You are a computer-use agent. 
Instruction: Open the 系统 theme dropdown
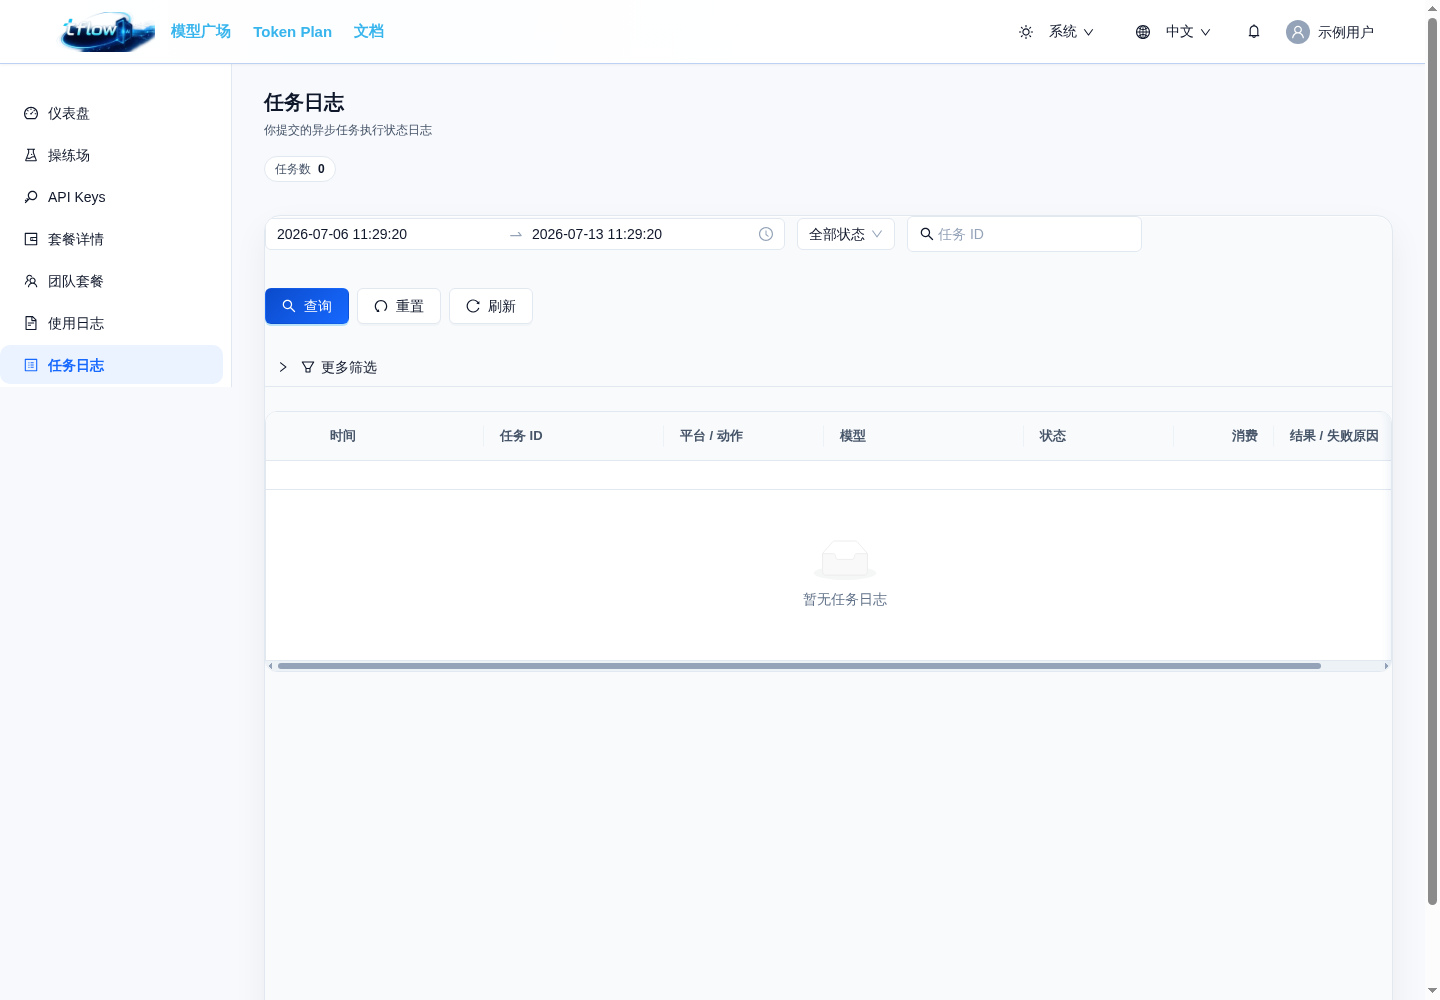point(1071,32)
